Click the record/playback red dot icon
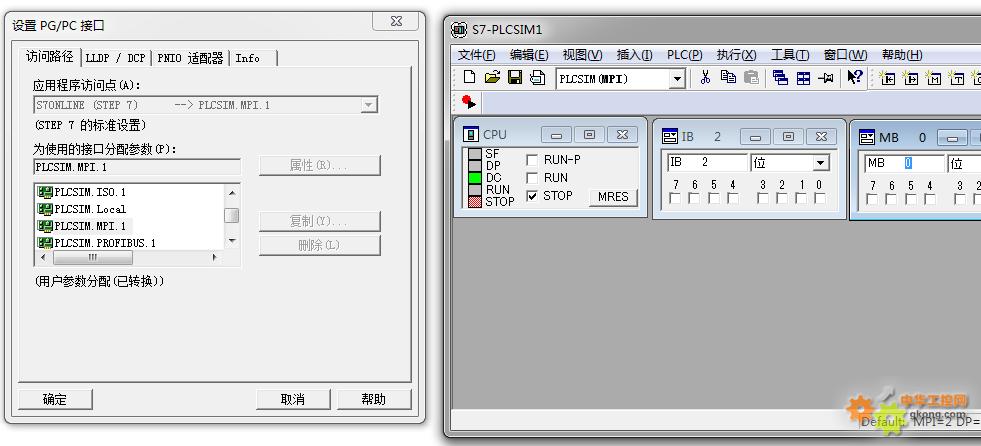Image resolution: width=981 pixels, height=446 pixels. pos(469,102)
